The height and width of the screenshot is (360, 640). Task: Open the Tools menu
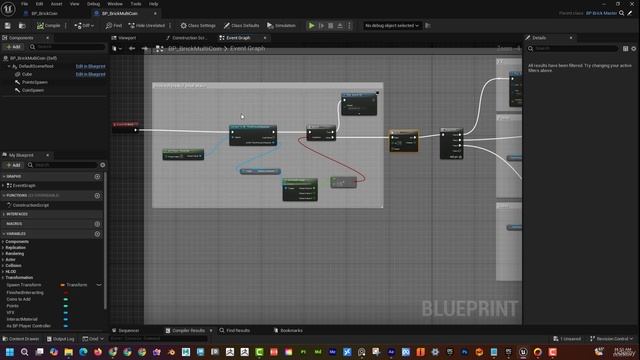pyautogui.click(x=136, y=4)
